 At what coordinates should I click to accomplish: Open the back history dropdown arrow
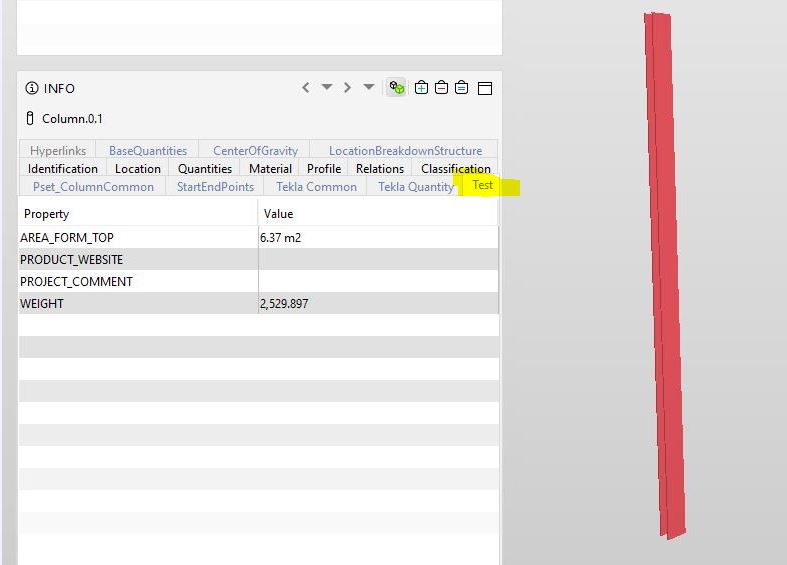(x=327, y=87)
